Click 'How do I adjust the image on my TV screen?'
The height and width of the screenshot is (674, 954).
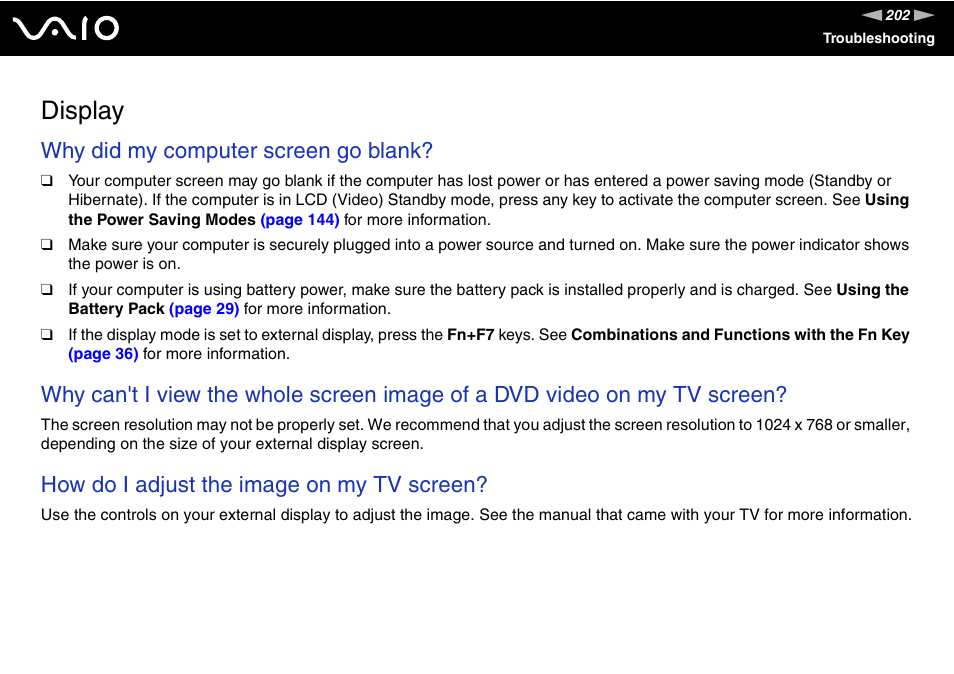pyautogui.click(x=264, y=485)
